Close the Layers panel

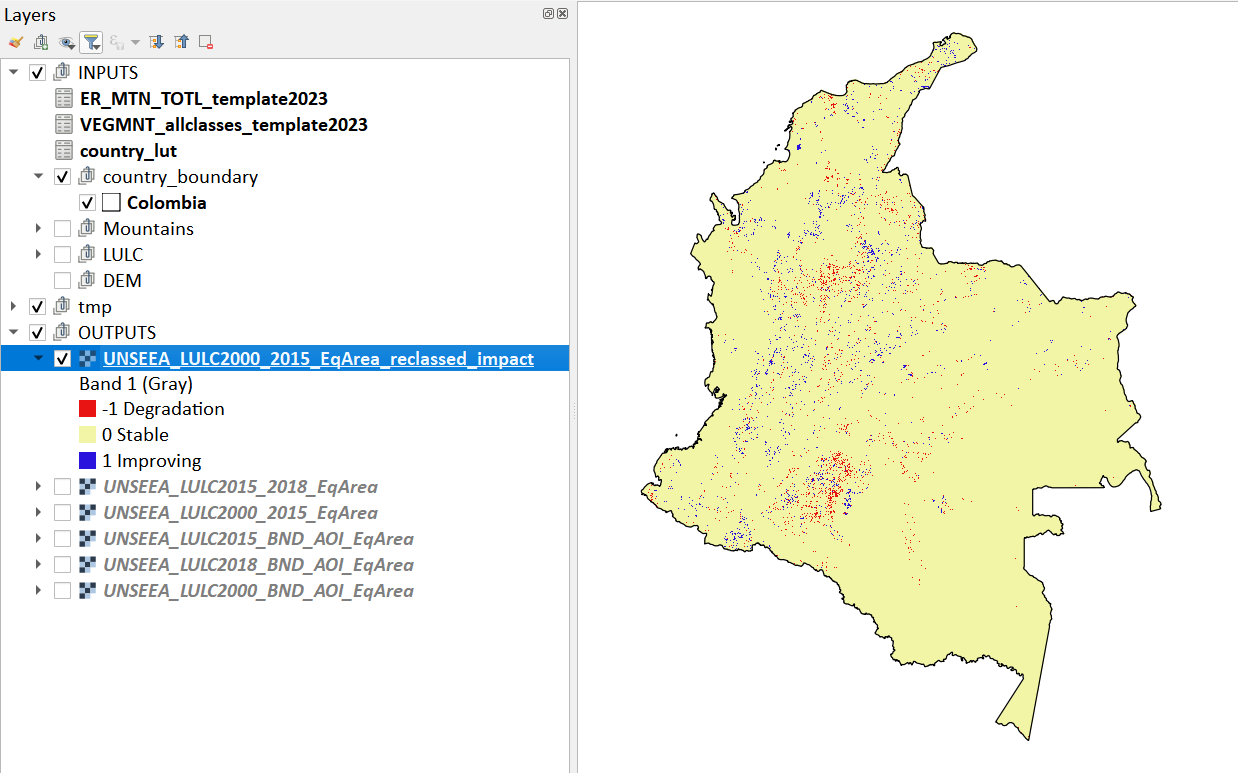pyautogui.click(x=562, y=14)
